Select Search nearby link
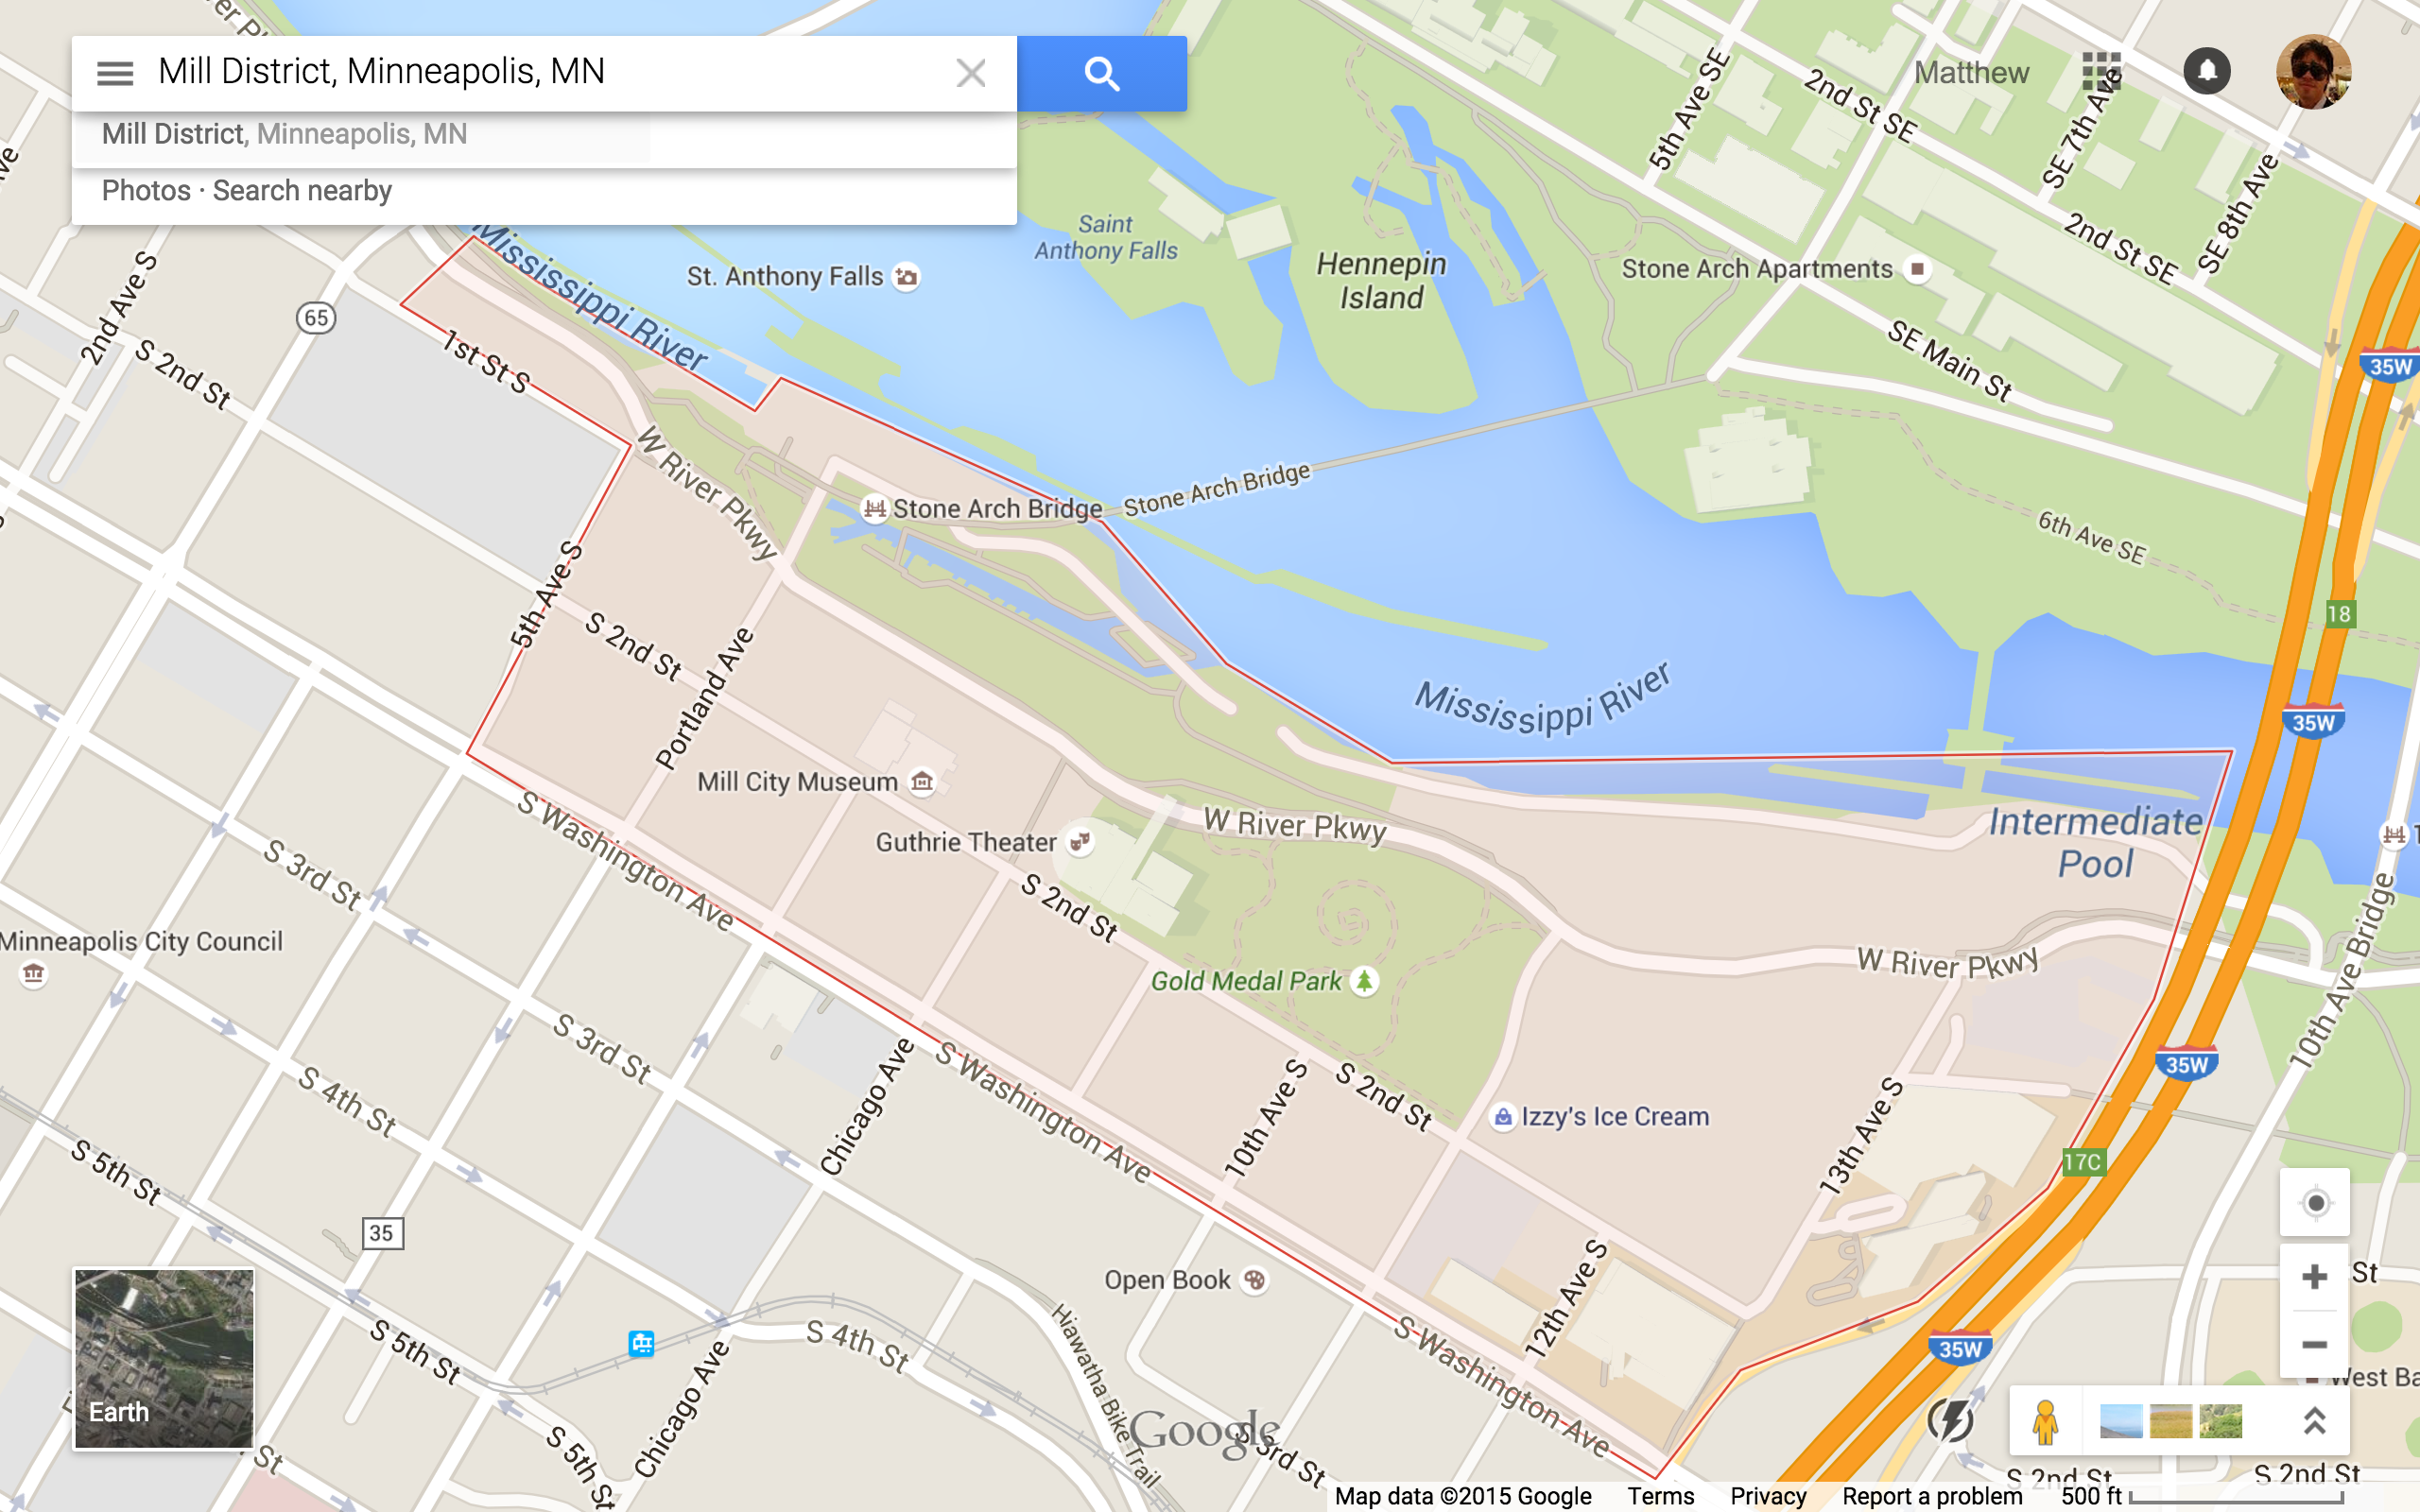 coord(302,191)
